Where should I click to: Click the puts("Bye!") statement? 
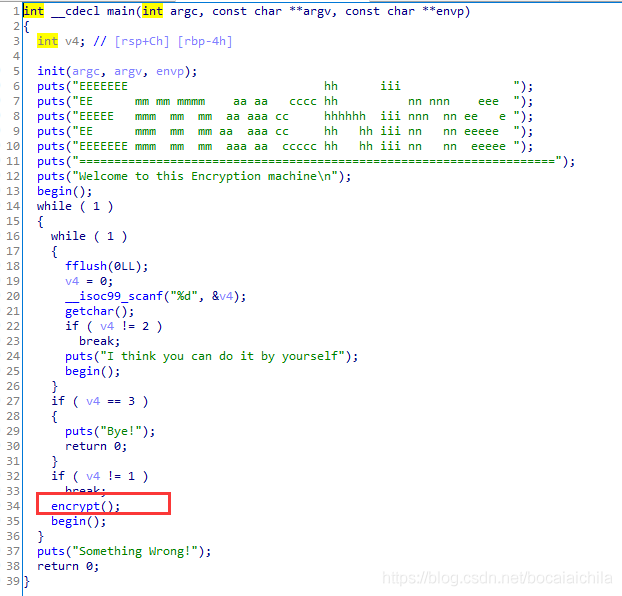click(110, 431)
